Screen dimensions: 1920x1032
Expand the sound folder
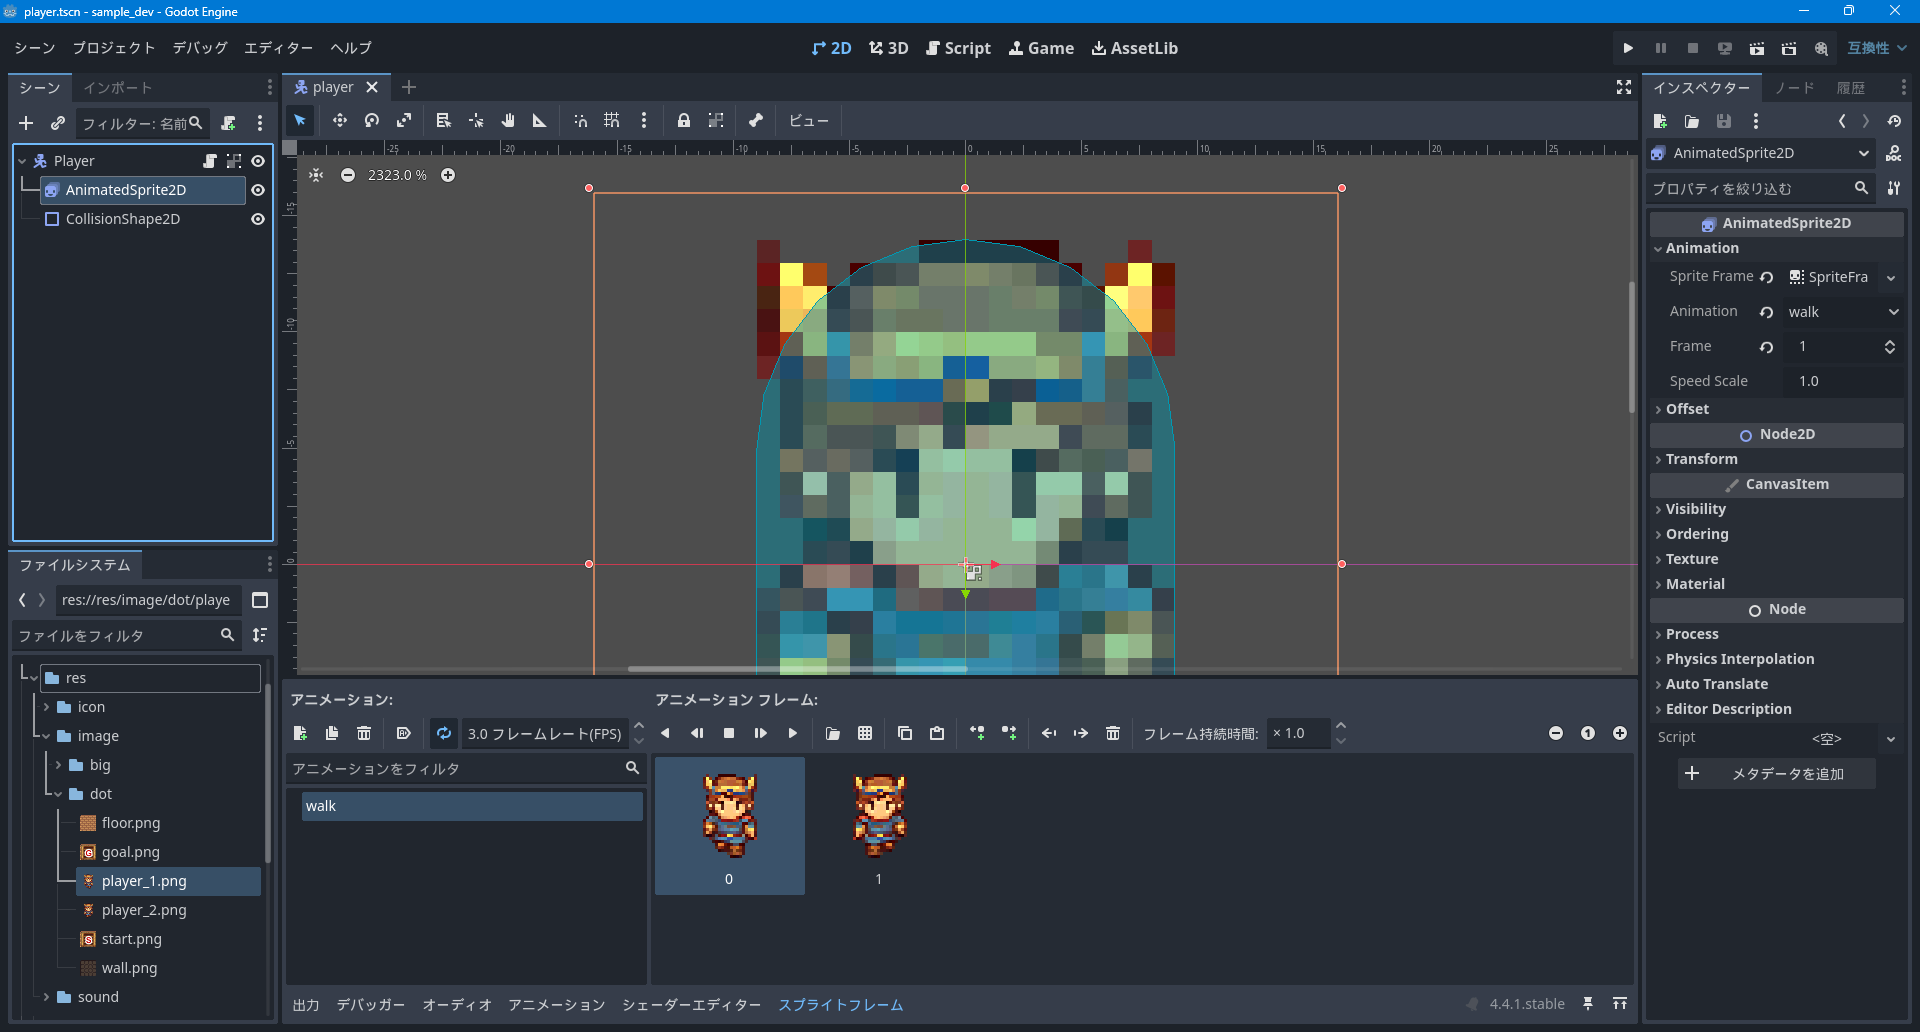(x=46, y=997)
